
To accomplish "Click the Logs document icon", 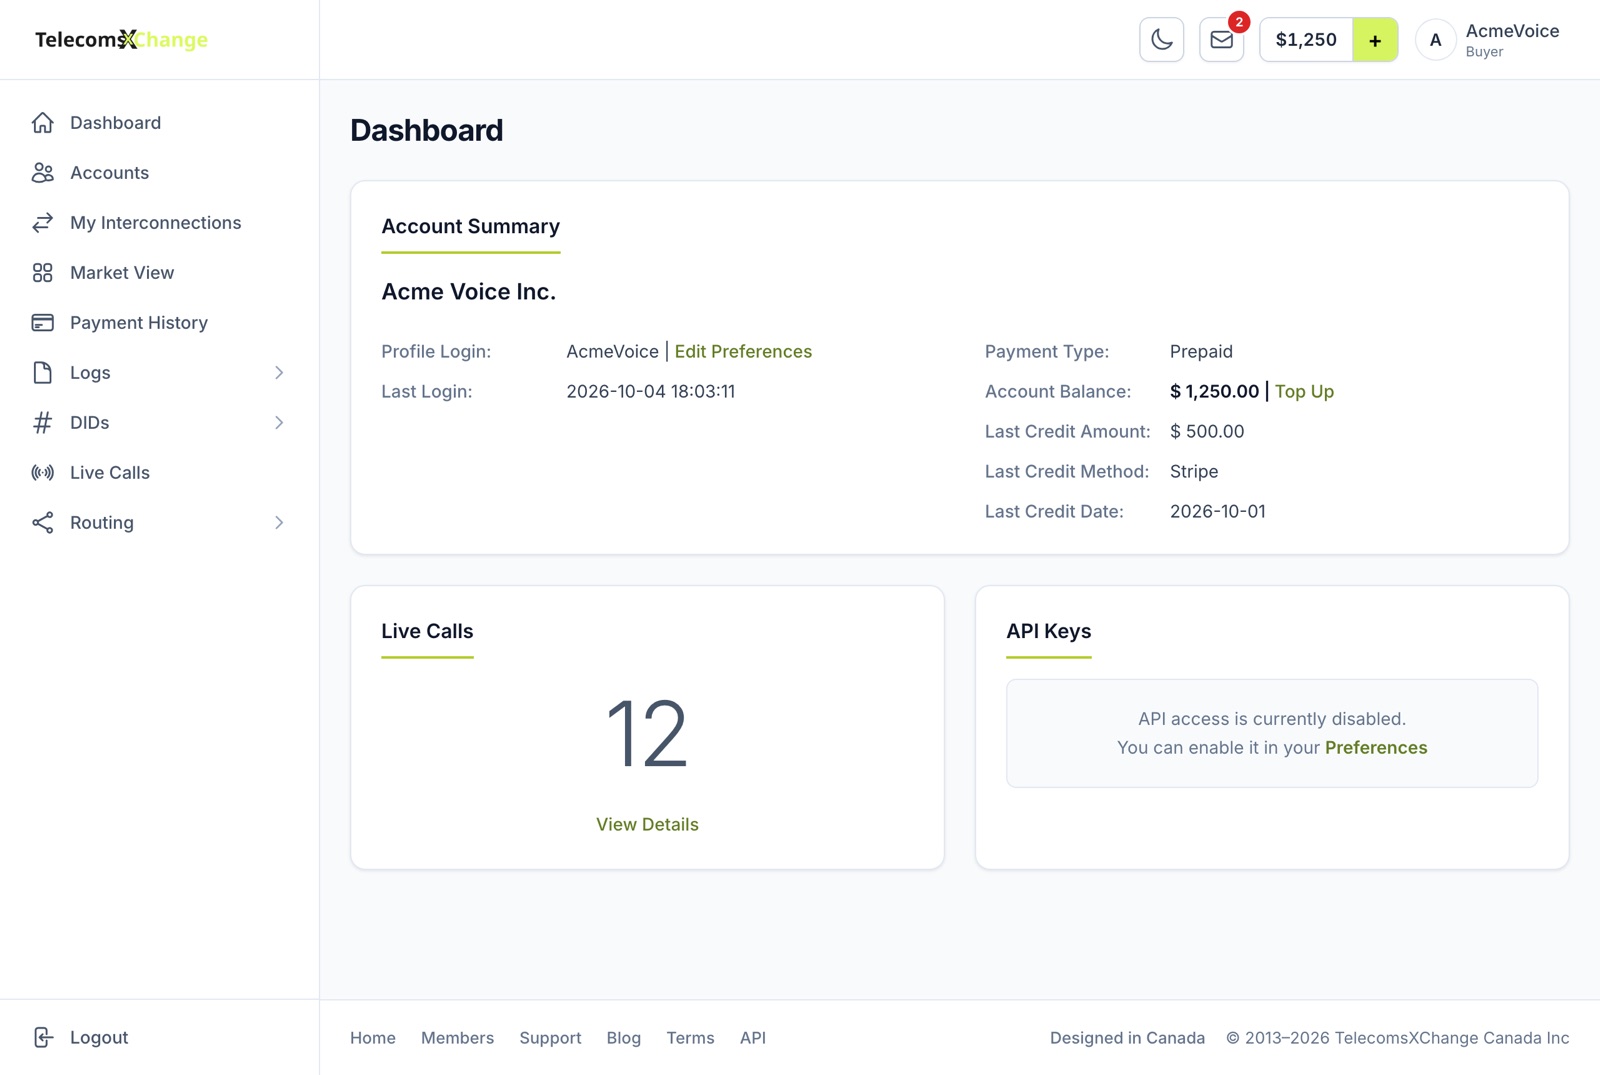I will point(42,372).
